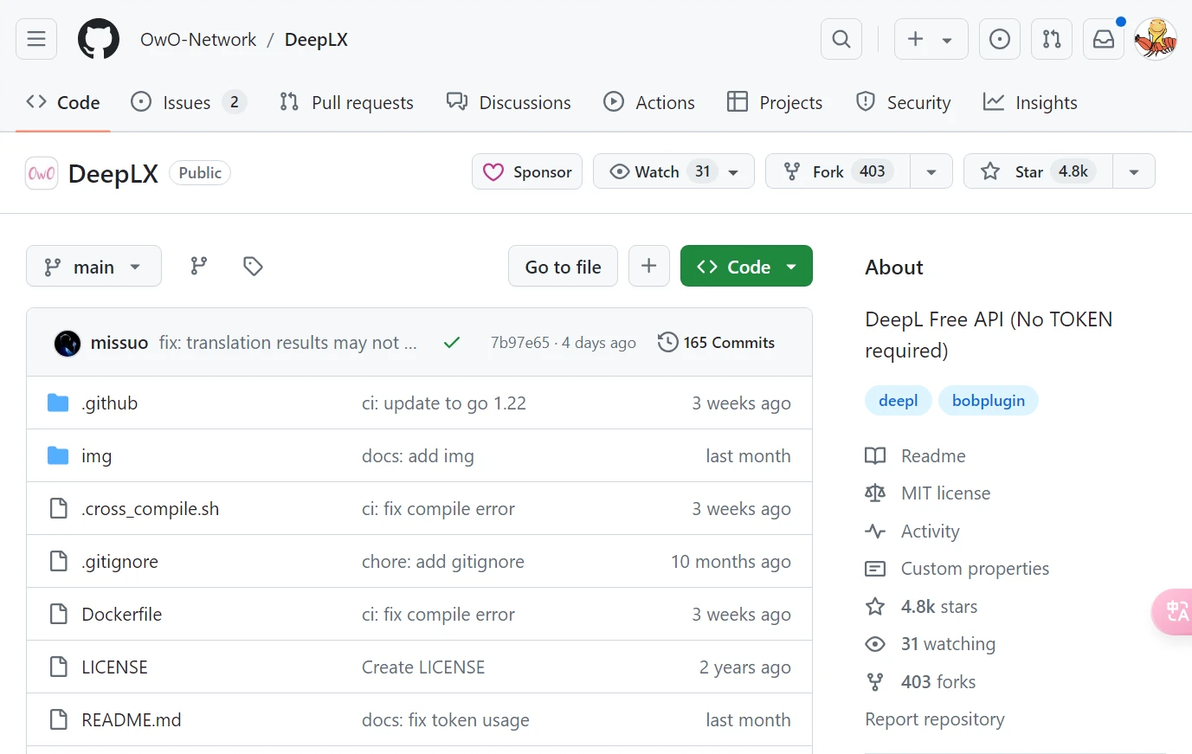Image resolution: width=1192 pixels, height=754 pixels.
Task: View tags icon beside branch selector
Action: 253,266
